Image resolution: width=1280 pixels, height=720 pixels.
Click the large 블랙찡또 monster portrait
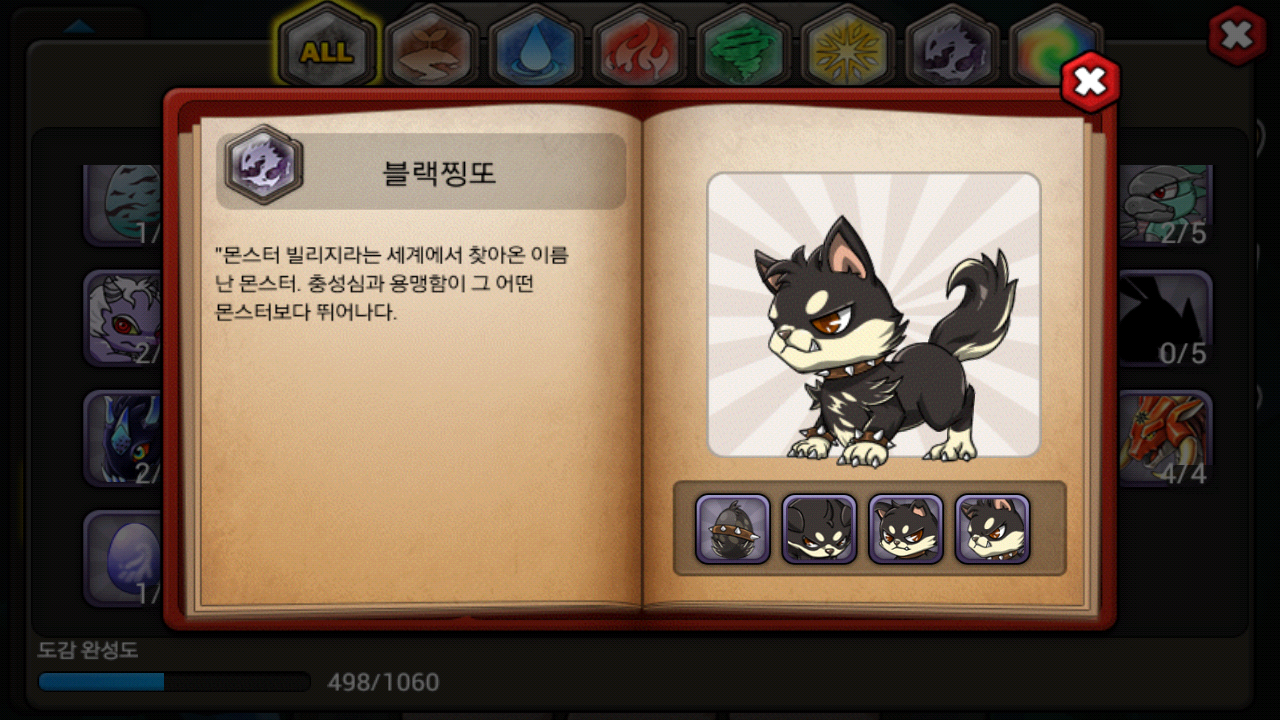point(874,315)
